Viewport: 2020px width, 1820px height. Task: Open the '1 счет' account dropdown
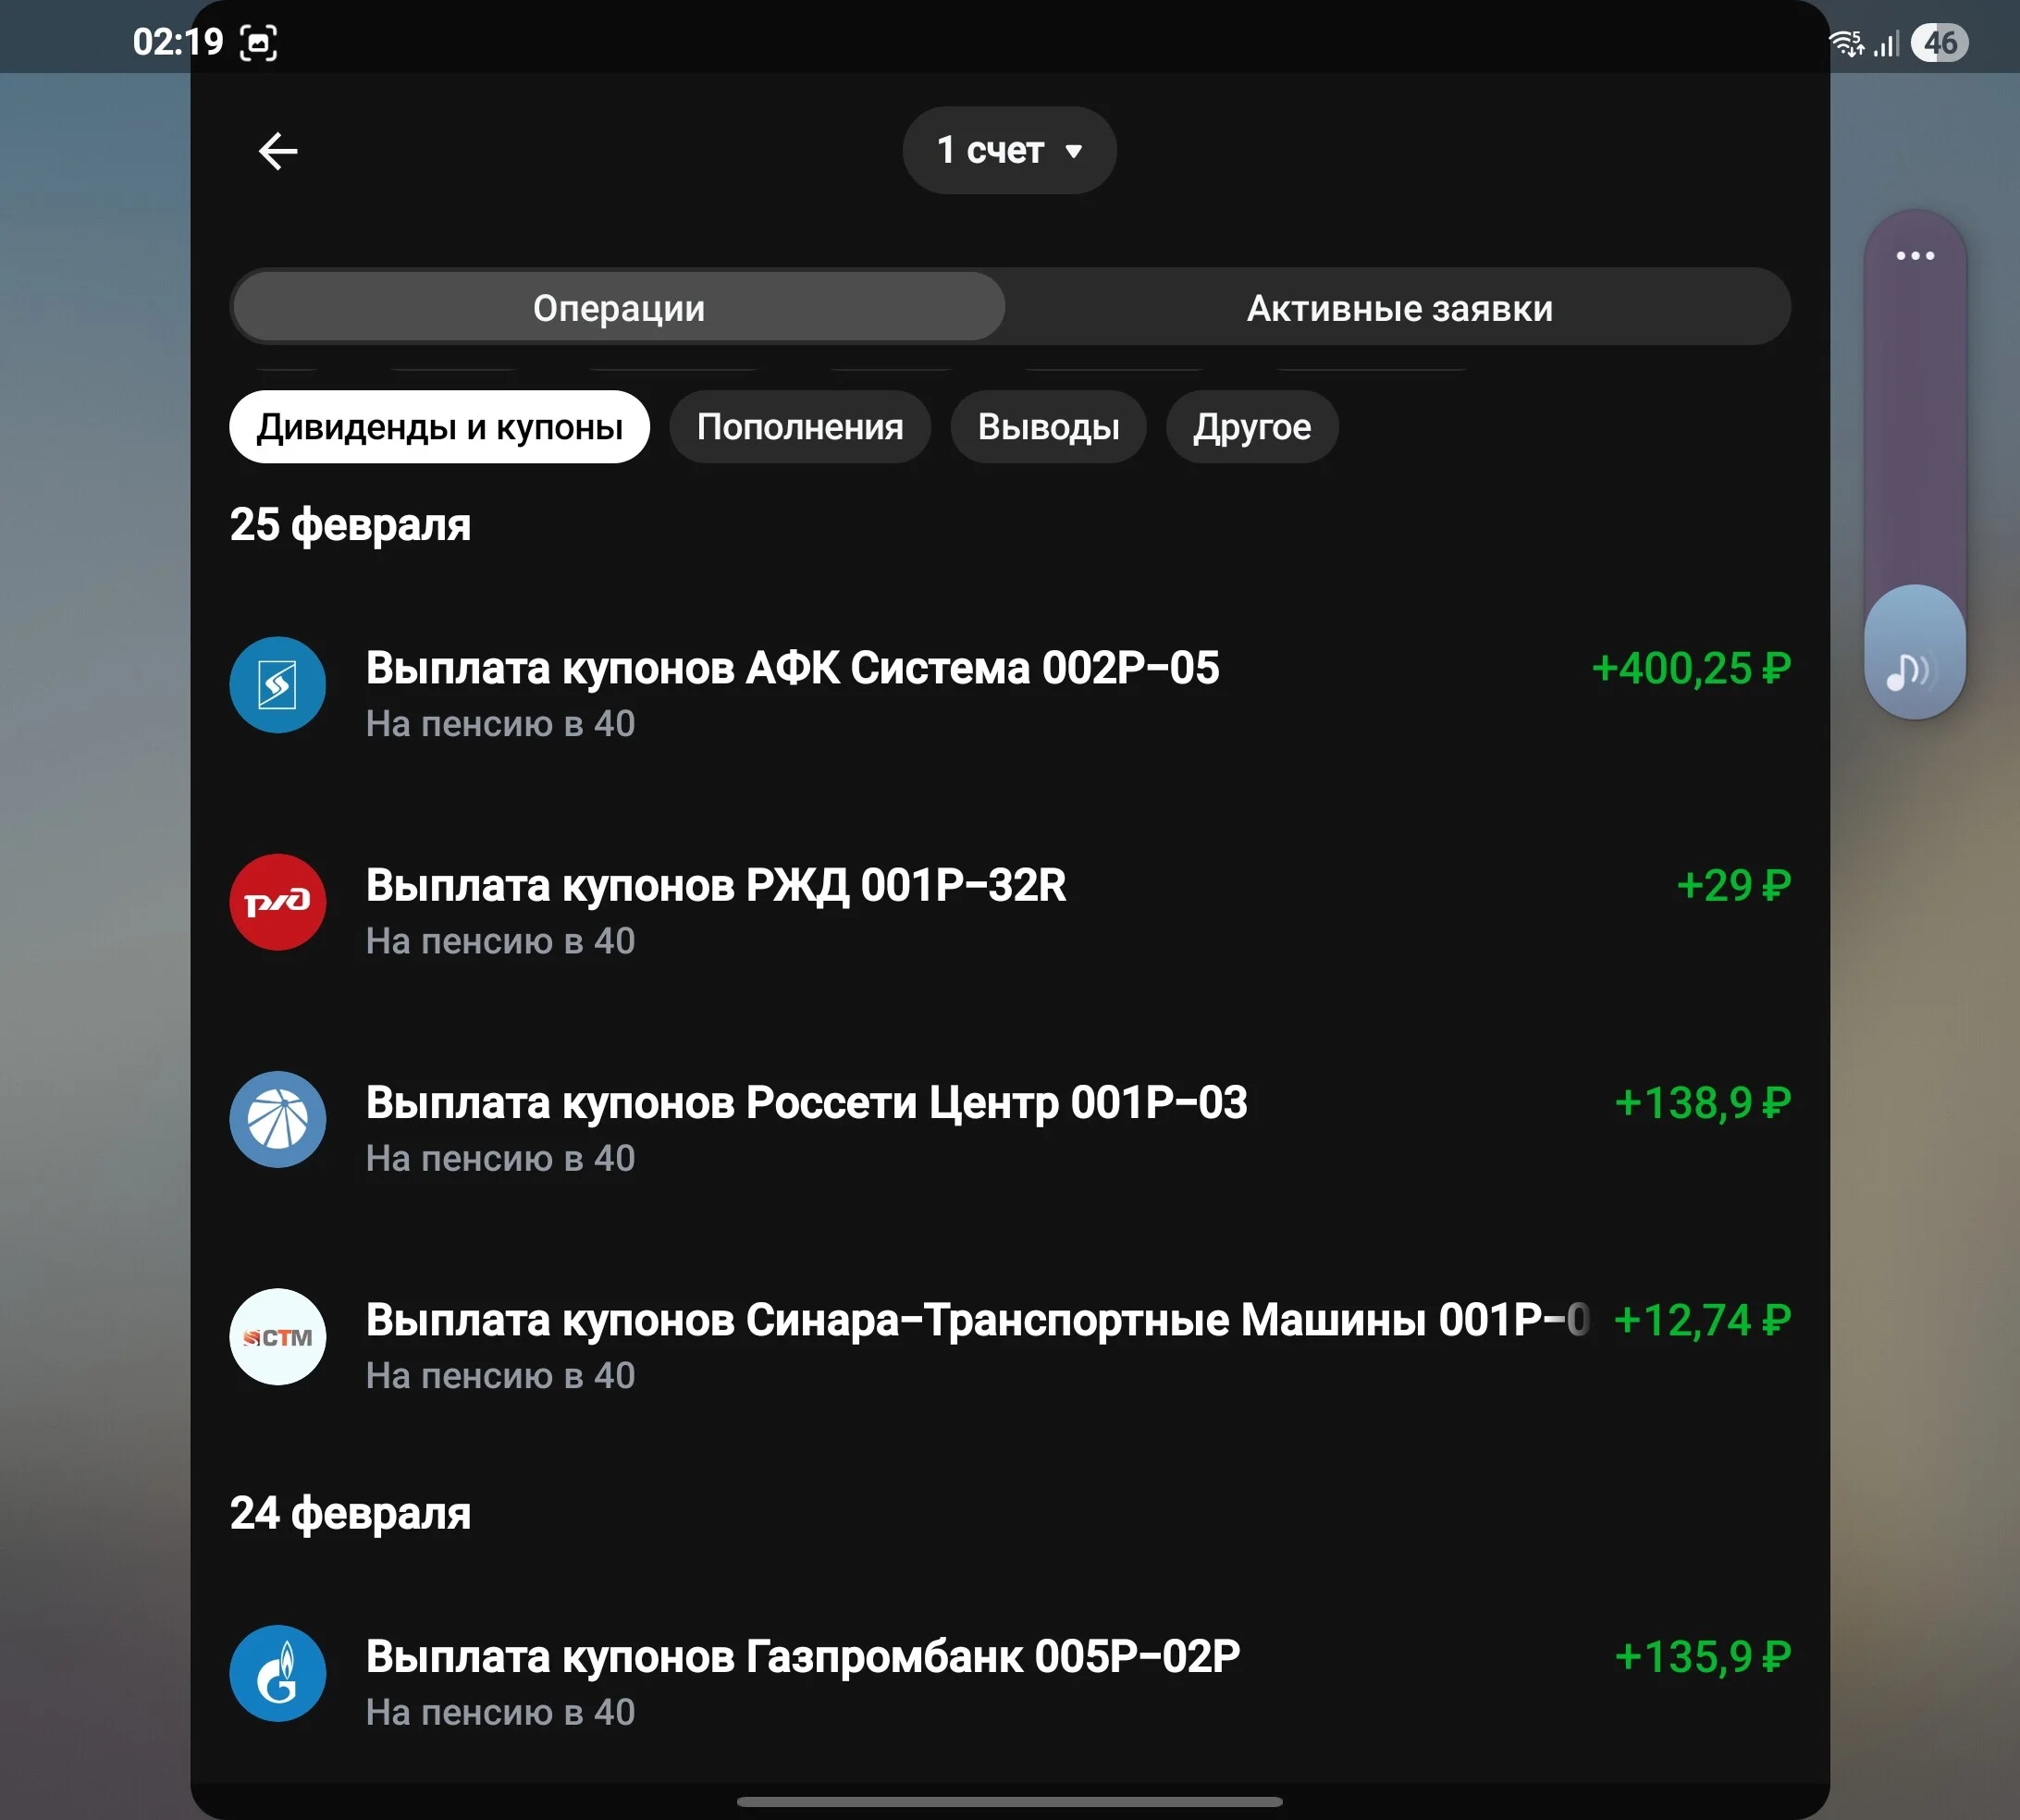(1009, 150)
